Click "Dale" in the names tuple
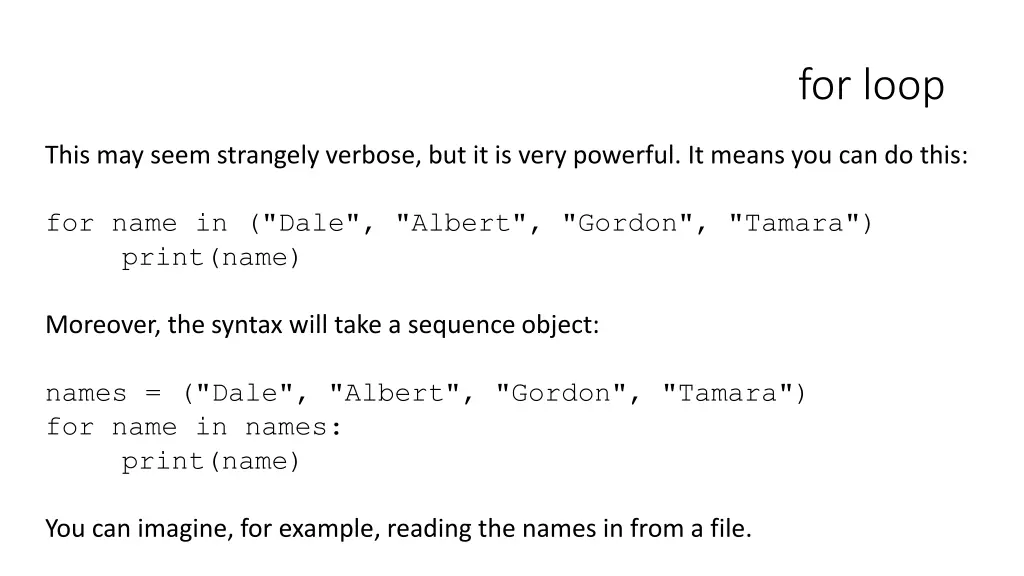This screenshot has height=576, width=1024. (x=245, y=393)
